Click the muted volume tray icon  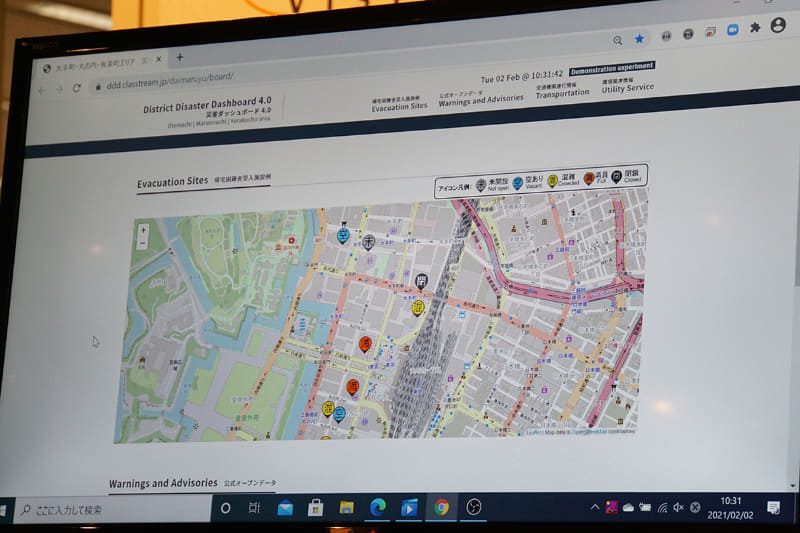679,507
